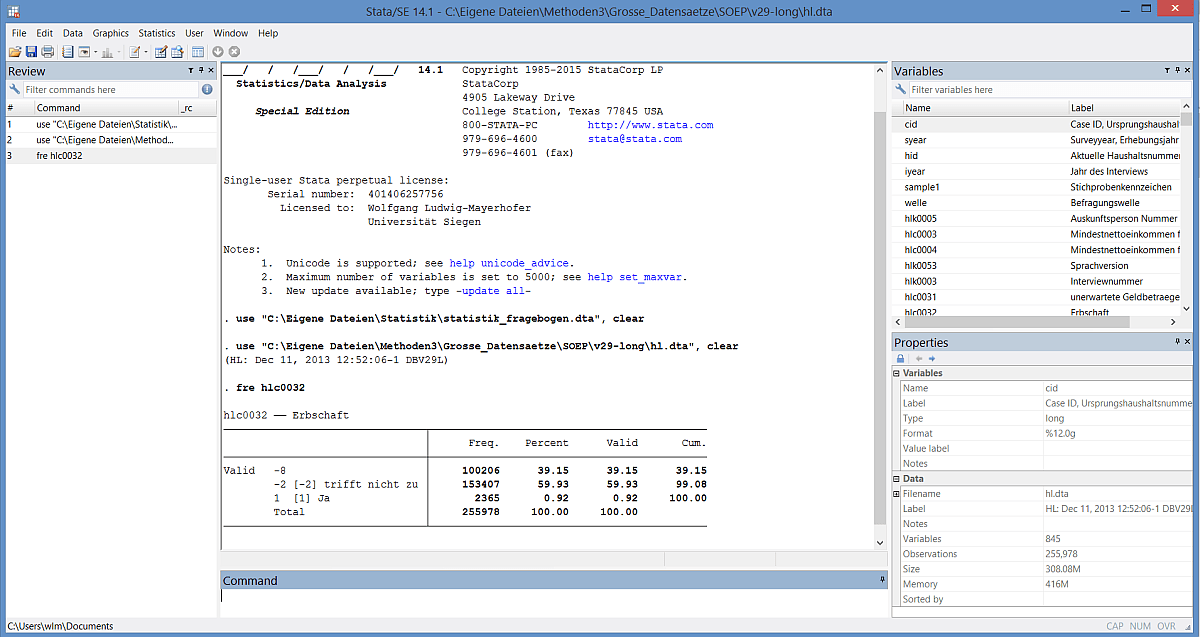Click into the Command input area
The width and height of the screenshot is (1200, 637).
(553, 603)
